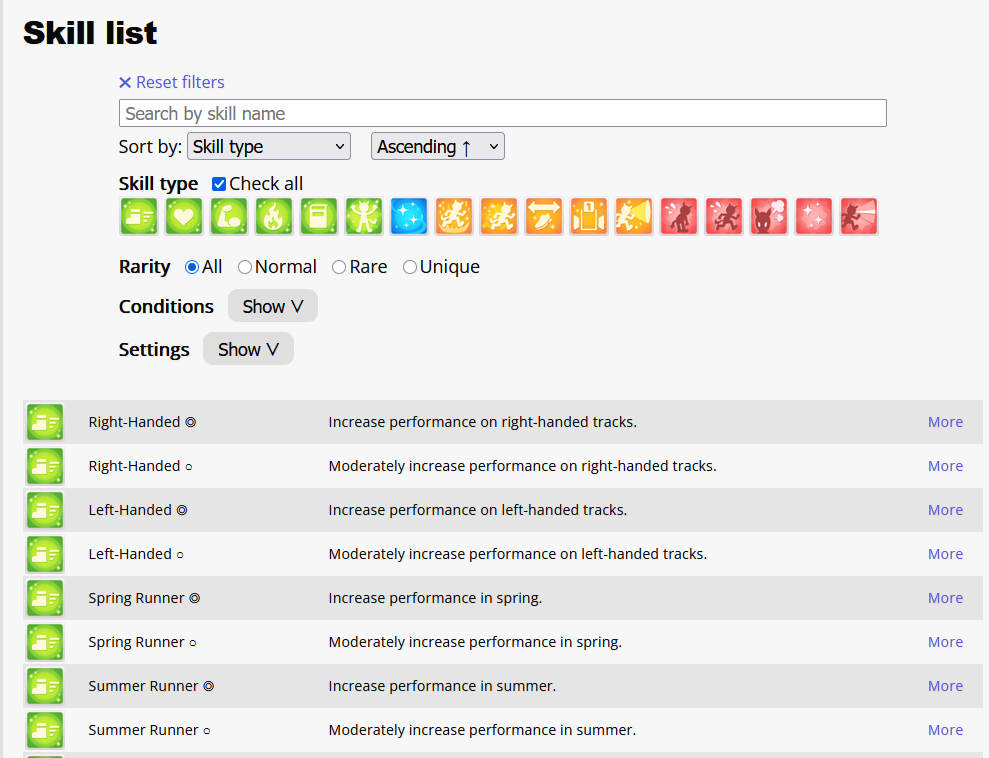Open the Sort by Skill type dropdown
Image resolution: width=989 pixels, height=758 pixels.
pos(269,146)
